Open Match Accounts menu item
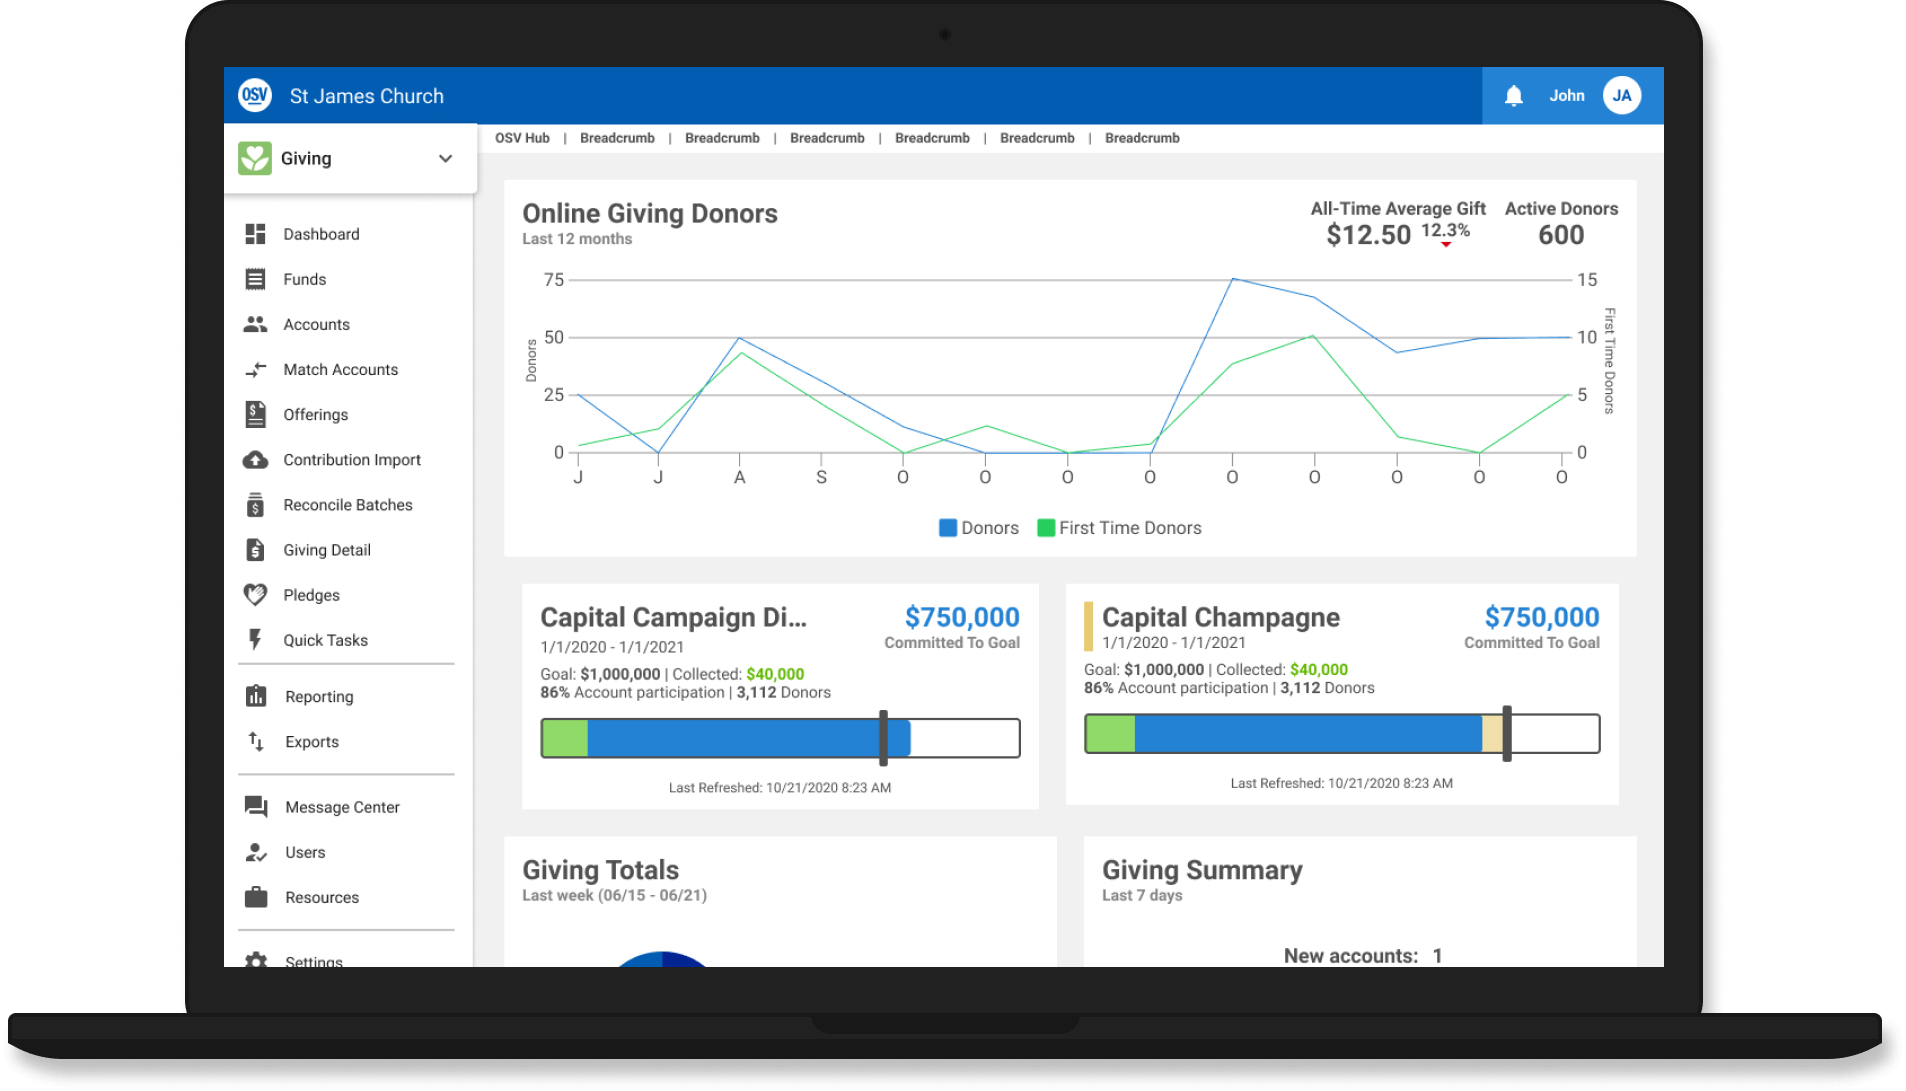 pyautogui.click(x=340, y=370)
